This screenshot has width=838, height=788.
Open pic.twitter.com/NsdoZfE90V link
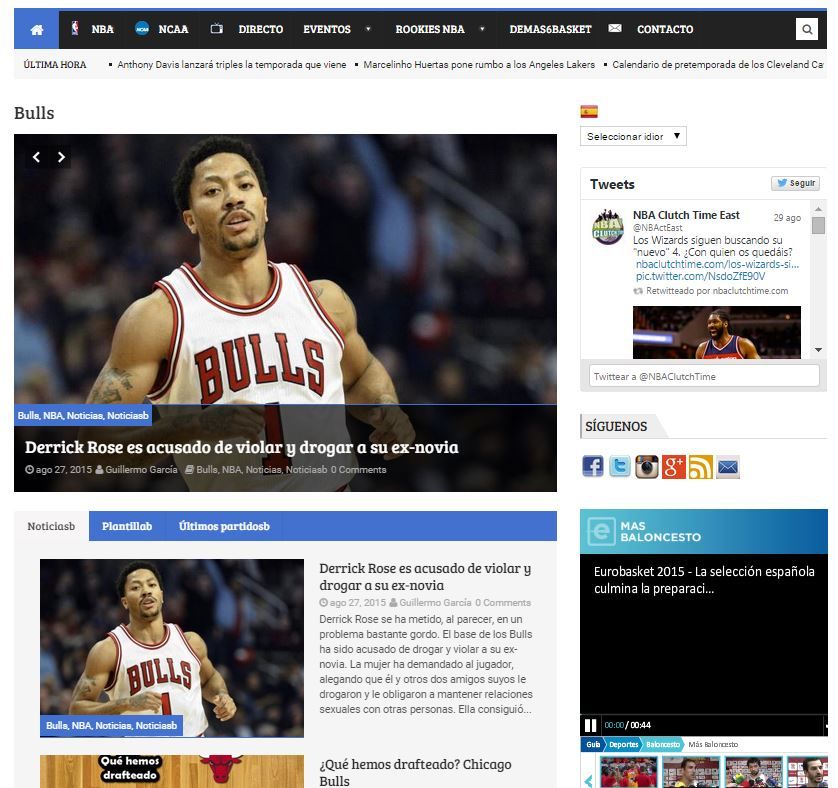click(700, 276)
